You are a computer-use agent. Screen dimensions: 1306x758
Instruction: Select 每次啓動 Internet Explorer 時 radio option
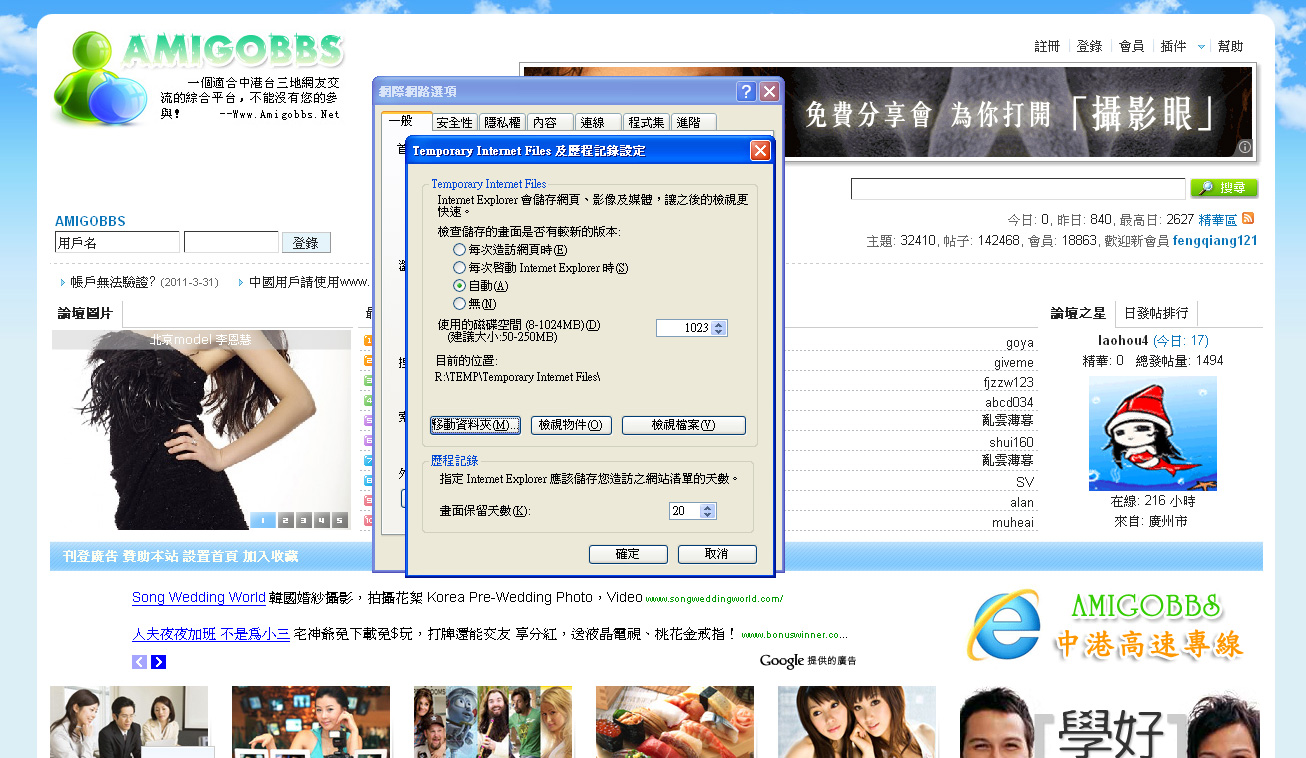pos(459,268)
